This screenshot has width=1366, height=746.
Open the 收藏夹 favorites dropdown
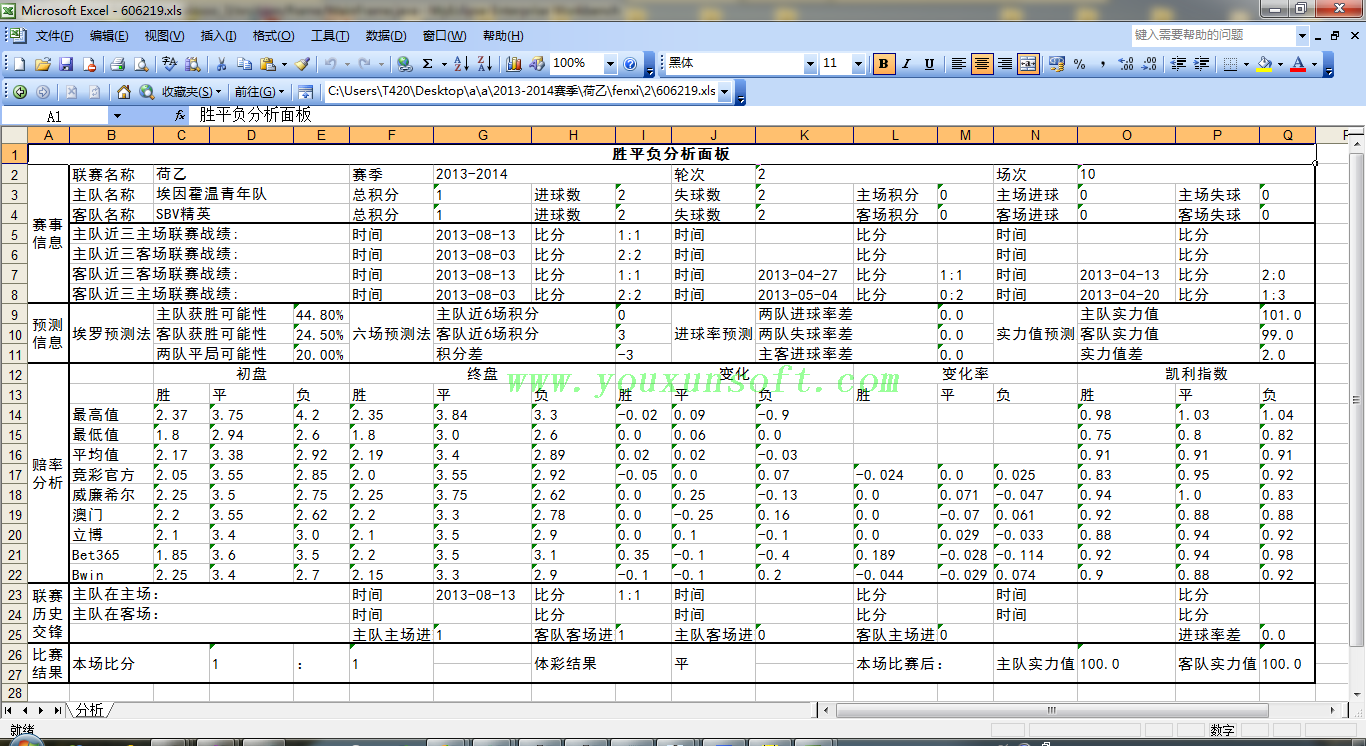[192, 91]
